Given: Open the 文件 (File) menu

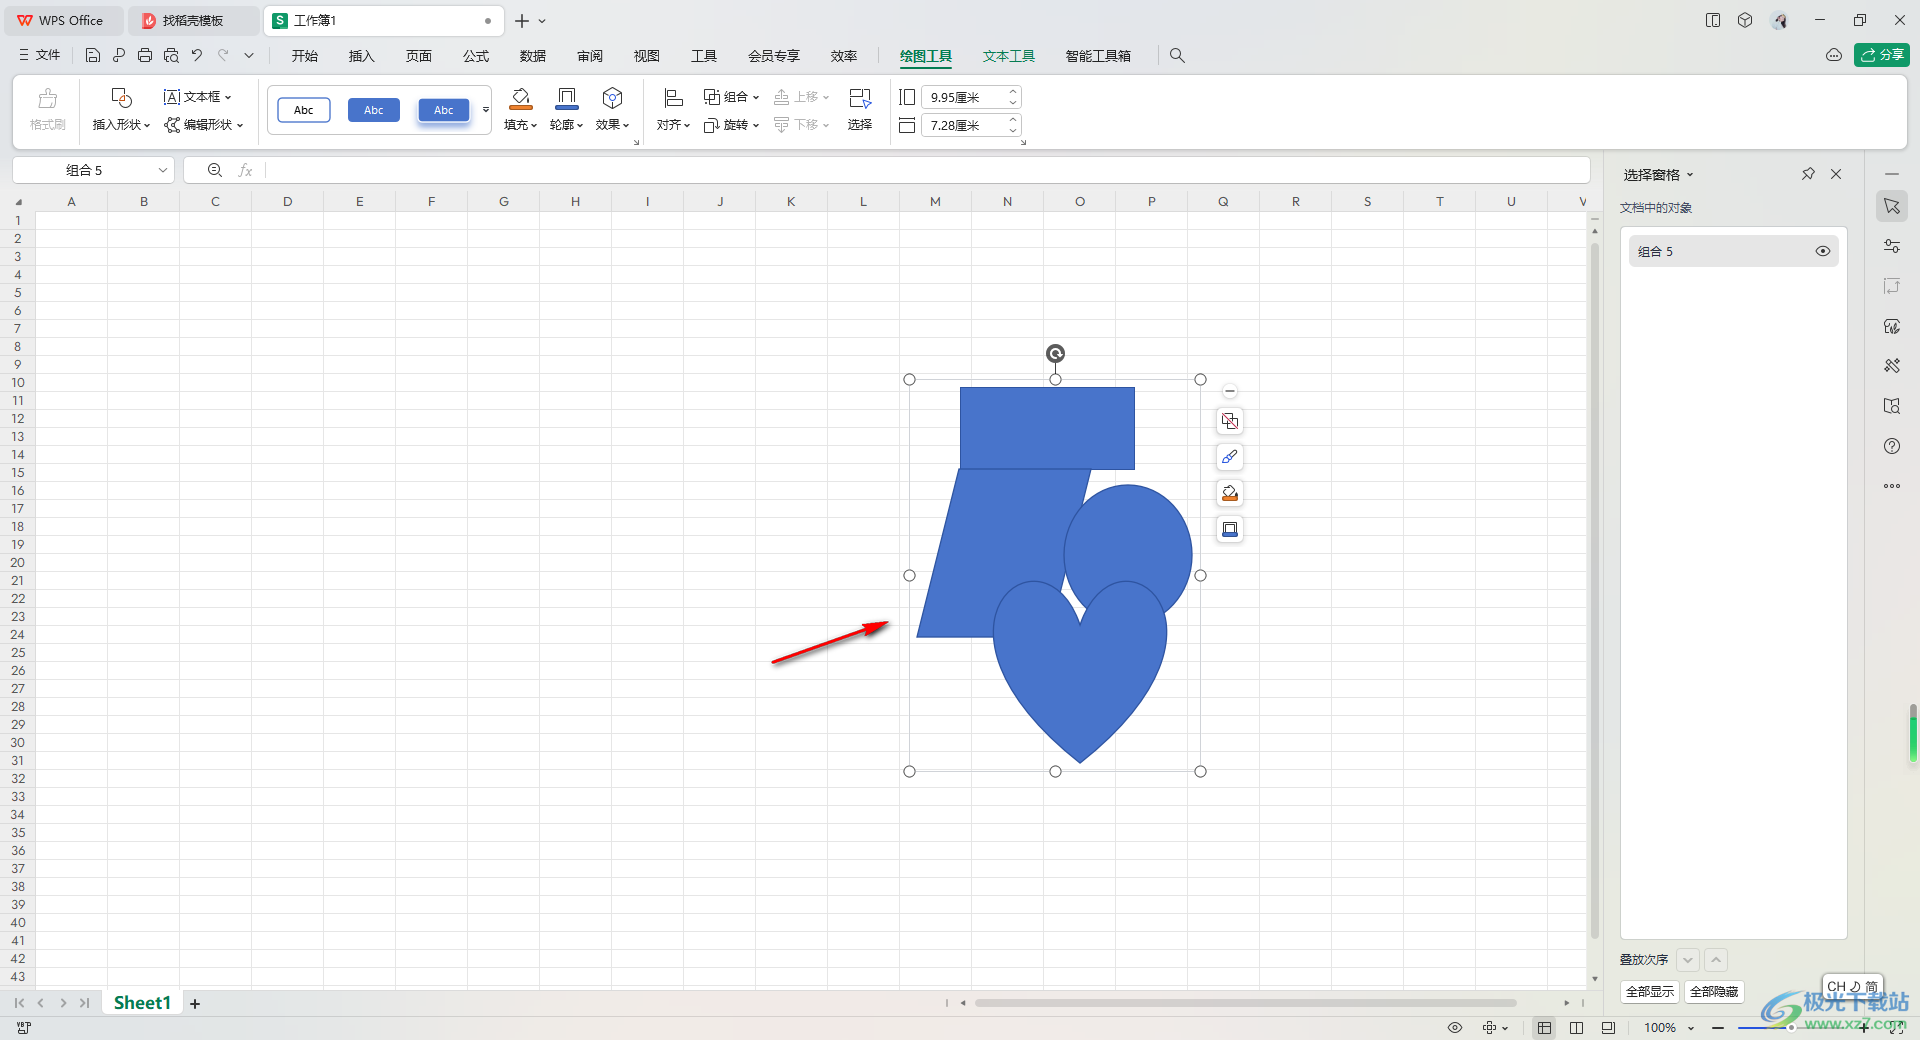Looking at the screenshot, I should 40,55.
